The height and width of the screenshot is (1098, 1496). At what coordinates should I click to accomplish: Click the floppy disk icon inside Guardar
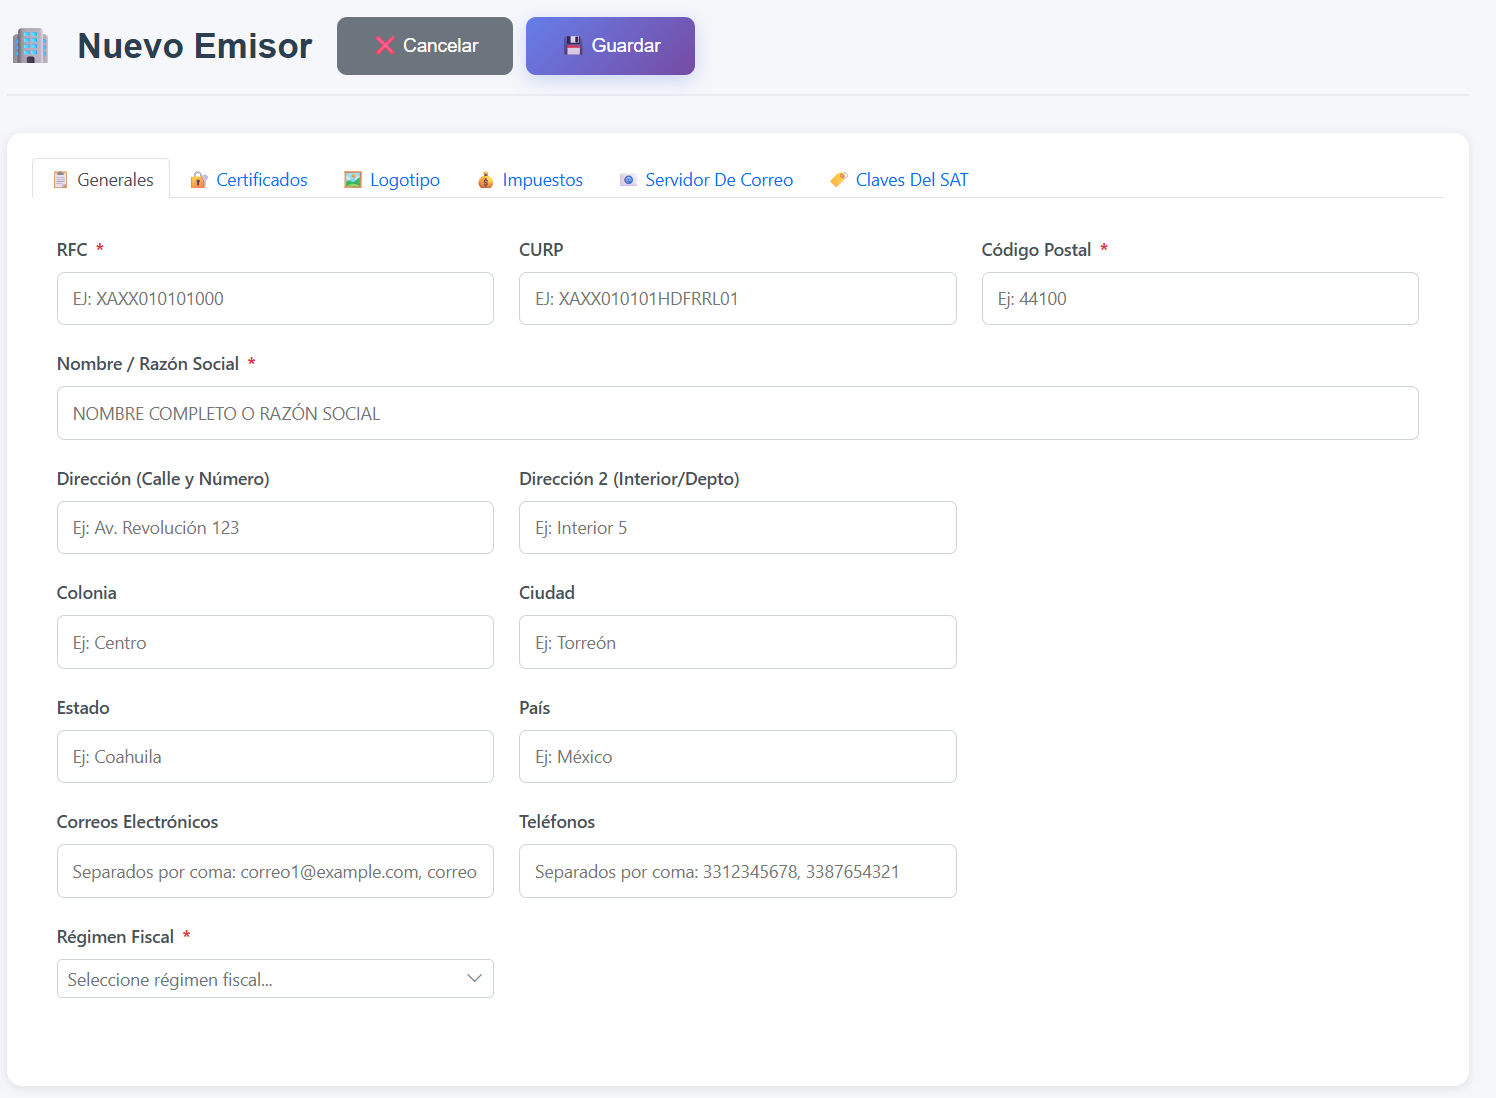(x=573, y=45)
